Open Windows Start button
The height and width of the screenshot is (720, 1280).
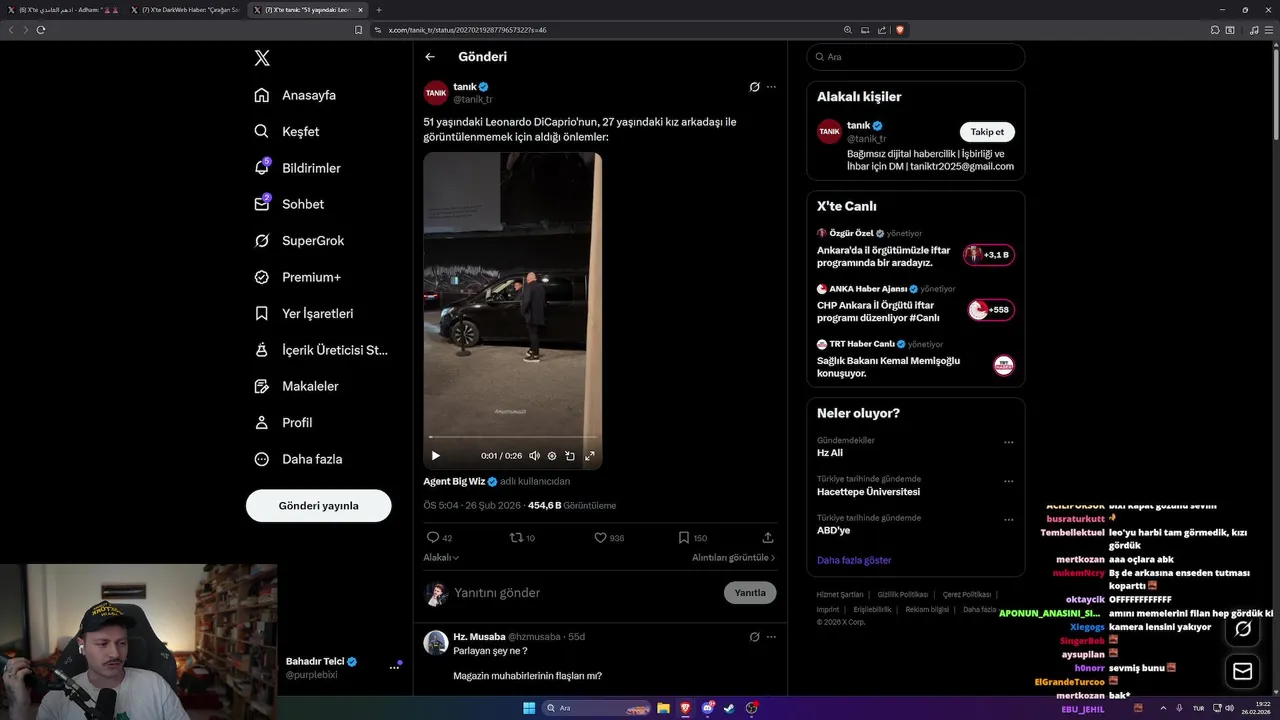pos(529,708)
